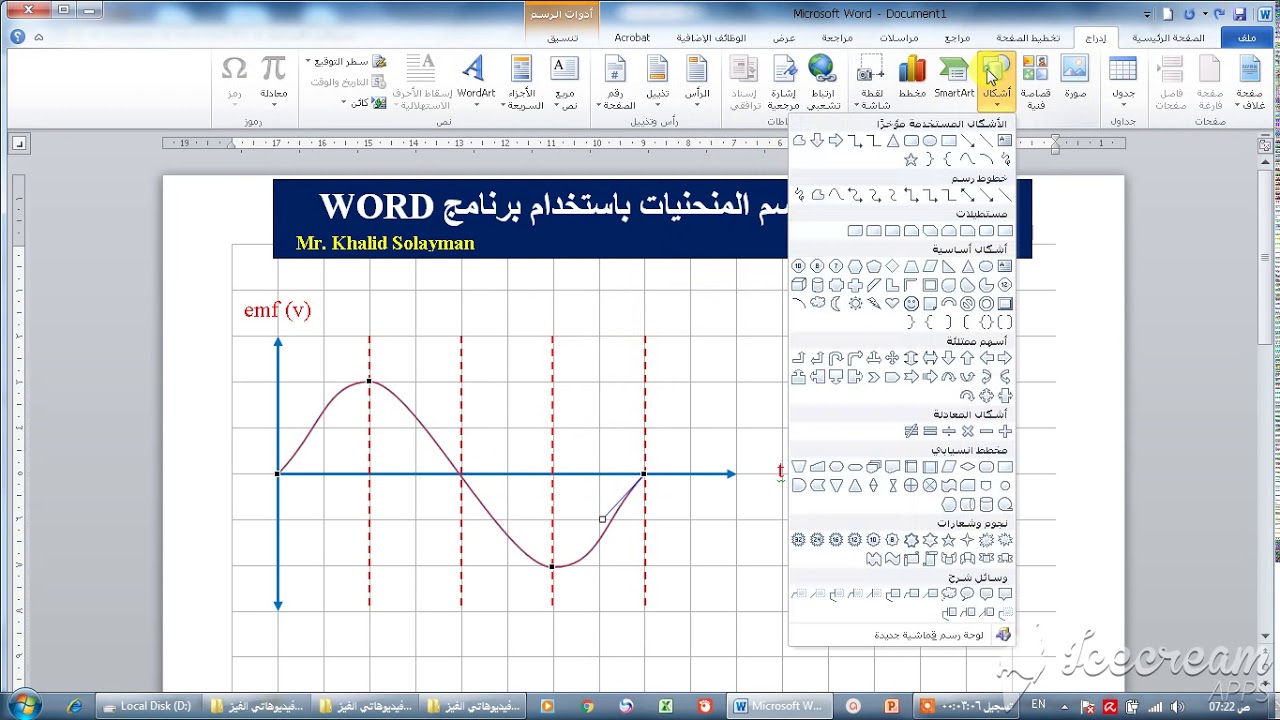The height and width of the screenshot is (720, 1280).
Task: Open the Text Box (مربع نص) dropdown
Action: [564, 82]
